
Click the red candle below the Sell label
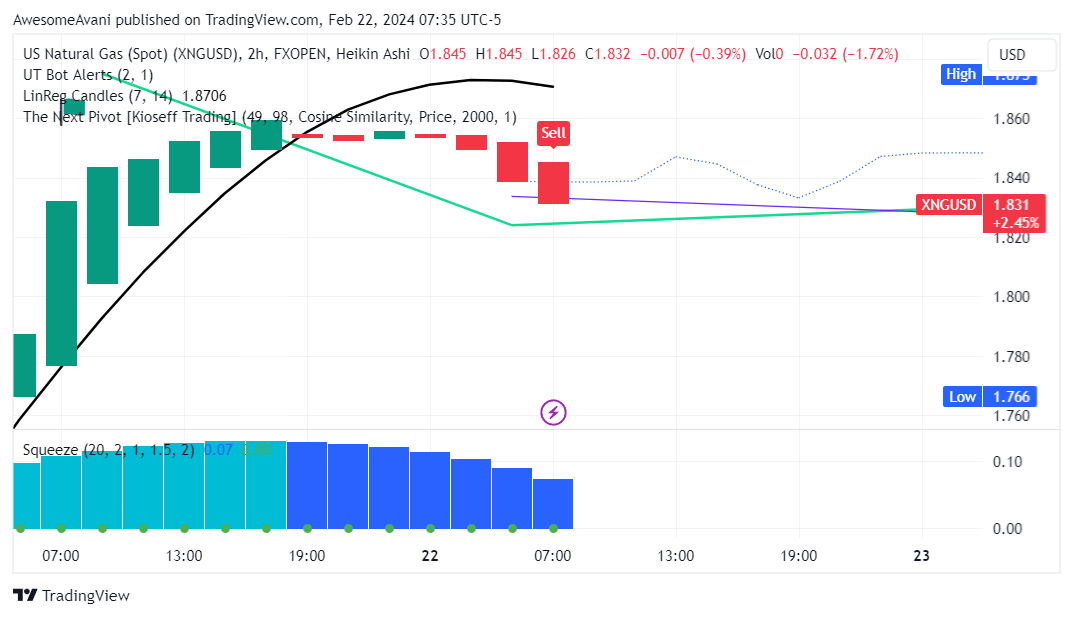(x=554, y=183)
